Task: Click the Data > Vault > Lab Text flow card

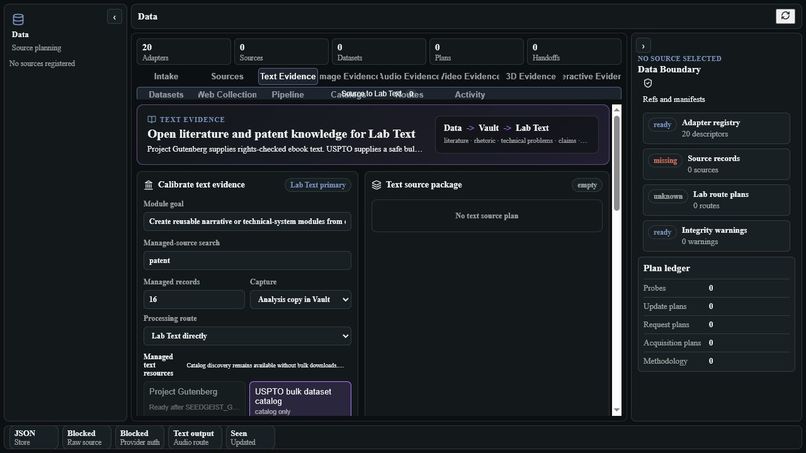Action: [x=517, y=134]
